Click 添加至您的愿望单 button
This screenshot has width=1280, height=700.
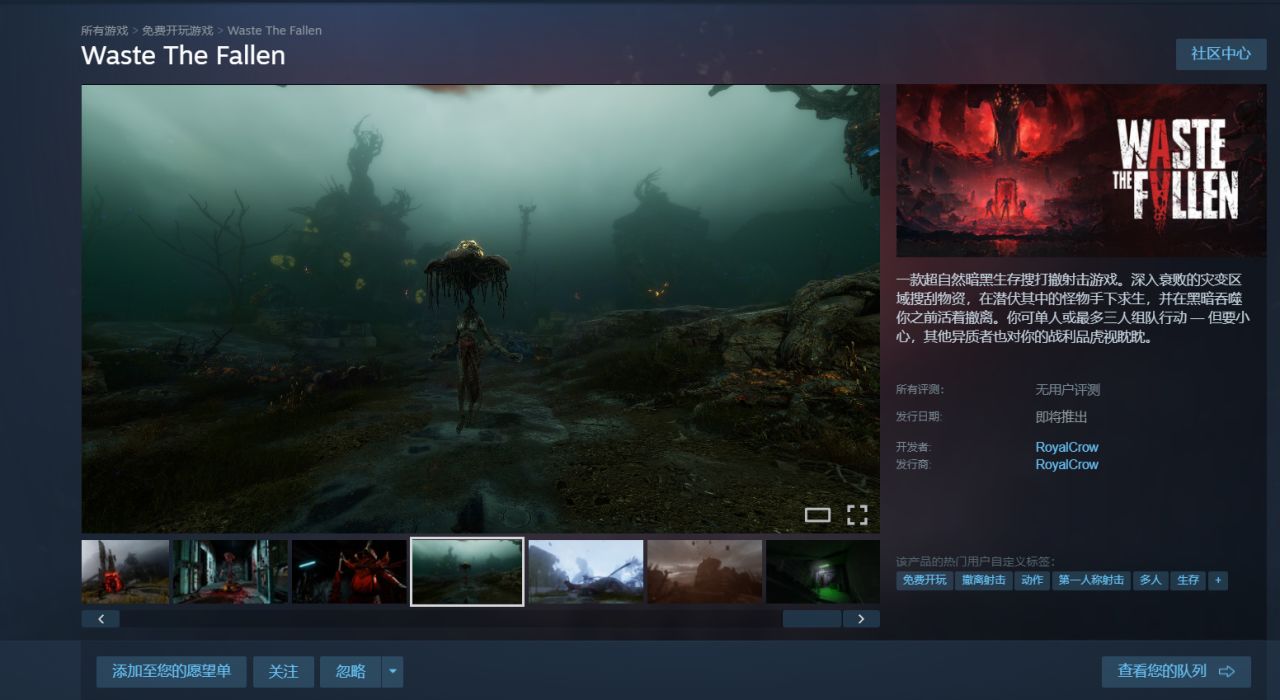(x=171, y=672)
